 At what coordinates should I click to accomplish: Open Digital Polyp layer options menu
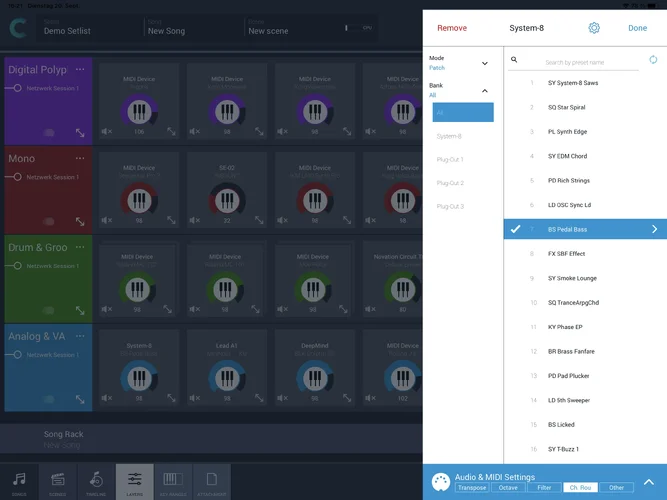tap(80, 70)
